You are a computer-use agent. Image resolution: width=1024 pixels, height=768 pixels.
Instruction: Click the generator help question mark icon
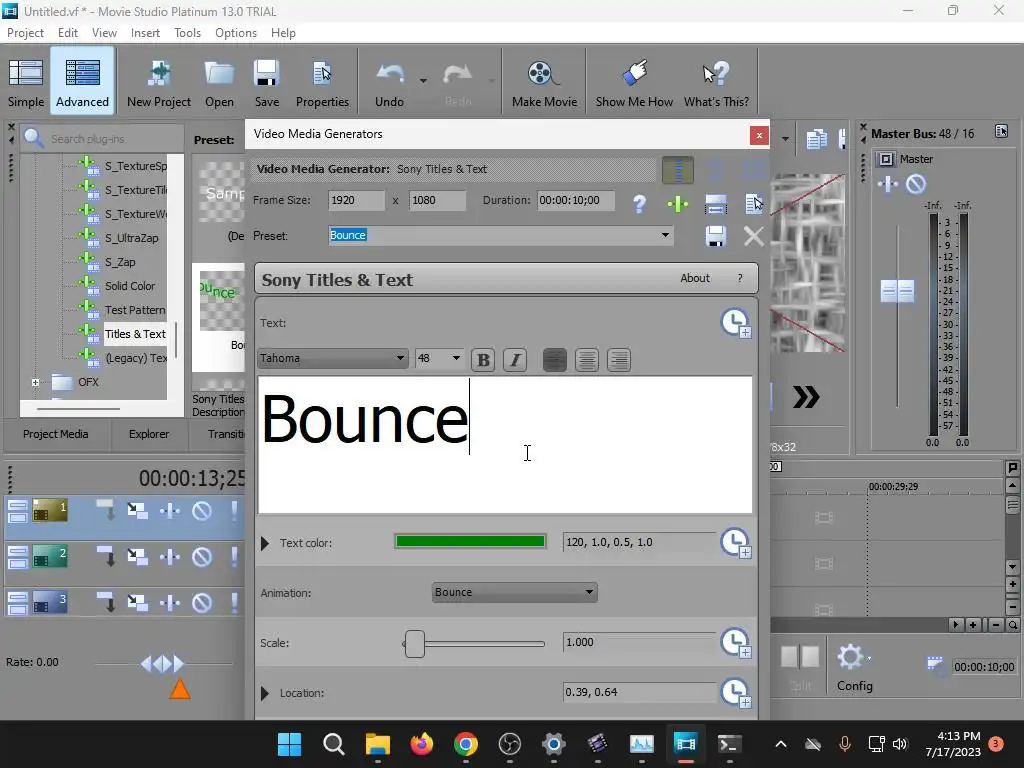click(639, 204)
